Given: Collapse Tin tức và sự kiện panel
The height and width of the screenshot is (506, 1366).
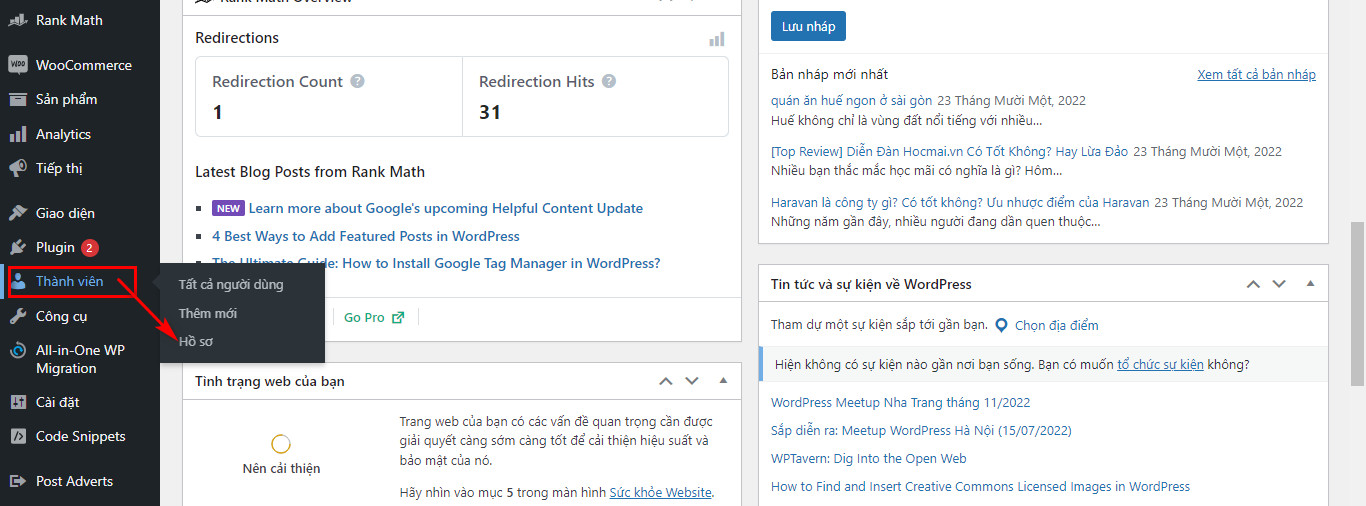Looking at the screenshot, I should 1311,284.
